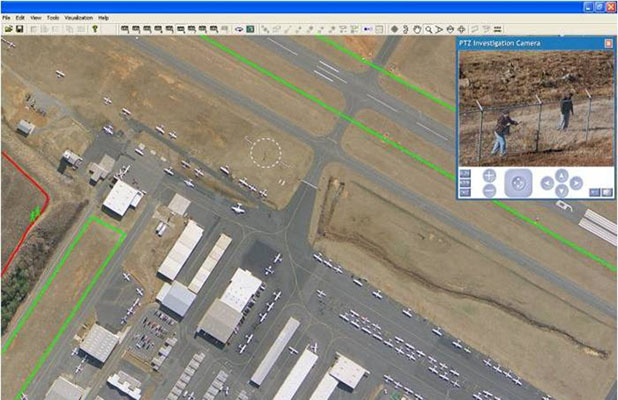Screen dimensions: 618x400
Task: Click the top preset button in PTZ panel
Action: [x=465, y=174]
